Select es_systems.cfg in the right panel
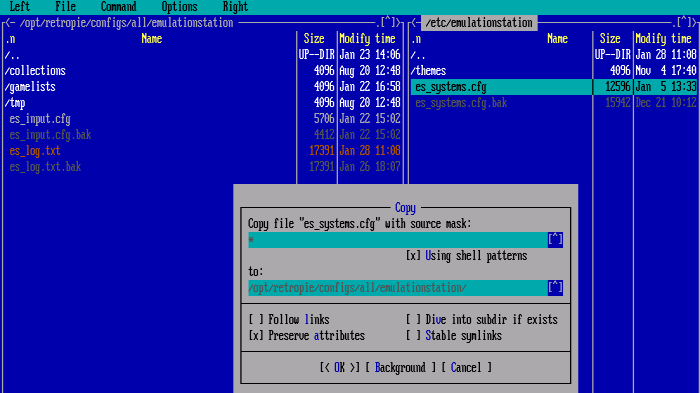This screenshot has width=700, height=393. pos(501,87)
